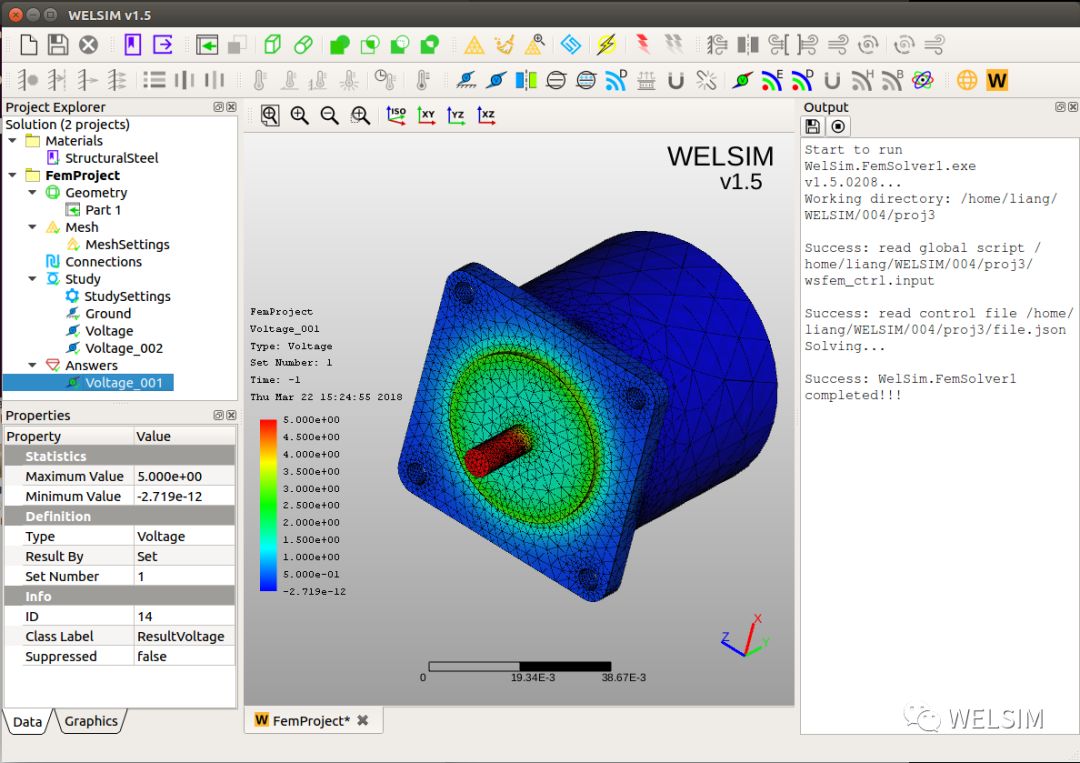The width and height of the screenshot is (1080, 763).
Task: Save output log with Output panel disk button
Action: [x=813, y=127]
